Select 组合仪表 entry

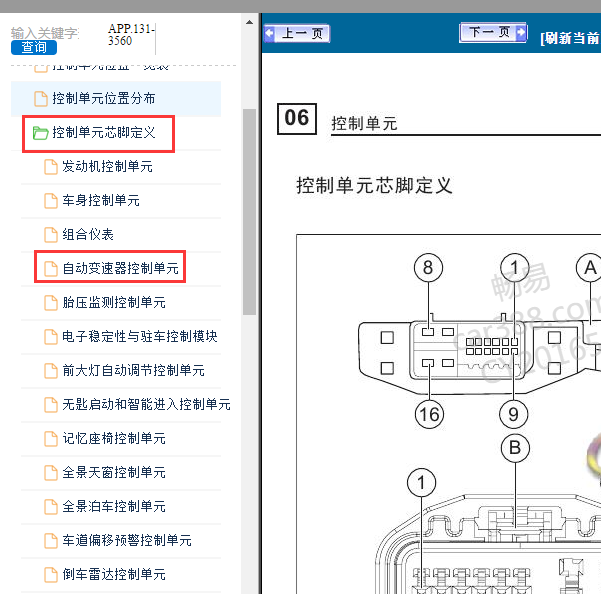(x=88, y=234)
